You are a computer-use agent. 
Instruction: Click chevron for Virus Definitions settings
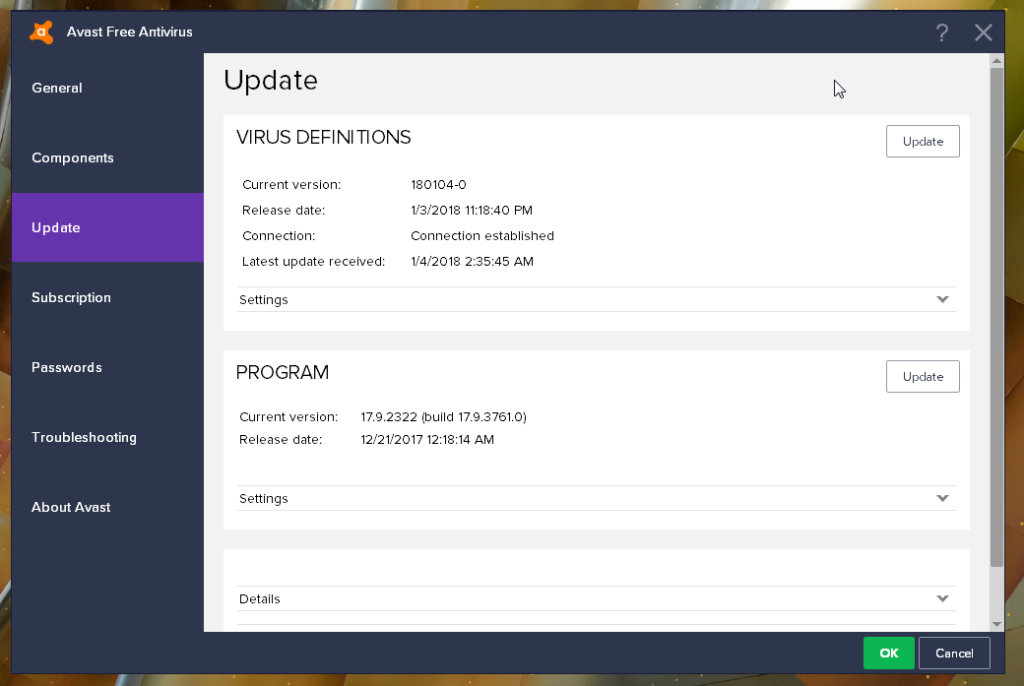point(942,299)
